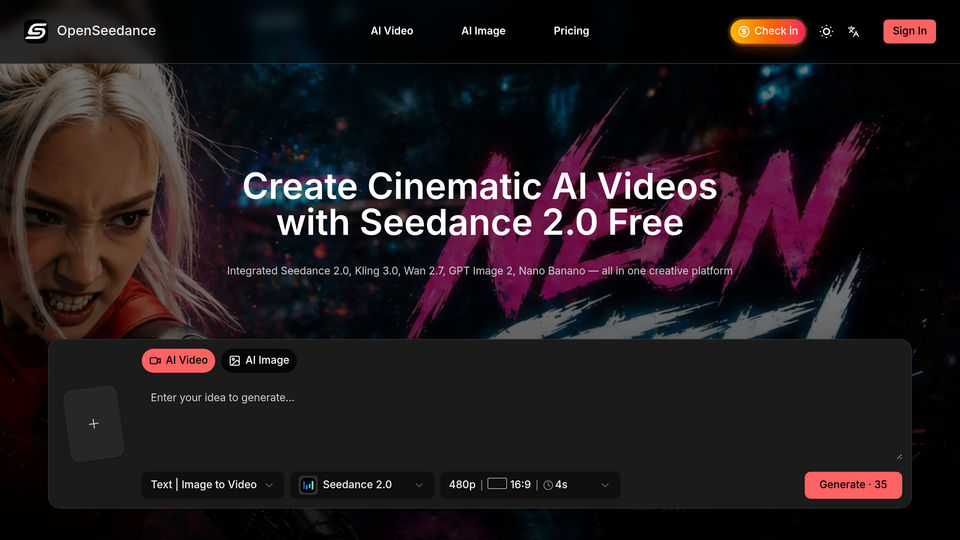Add a reference image with plus tile

tap(94, 424)
